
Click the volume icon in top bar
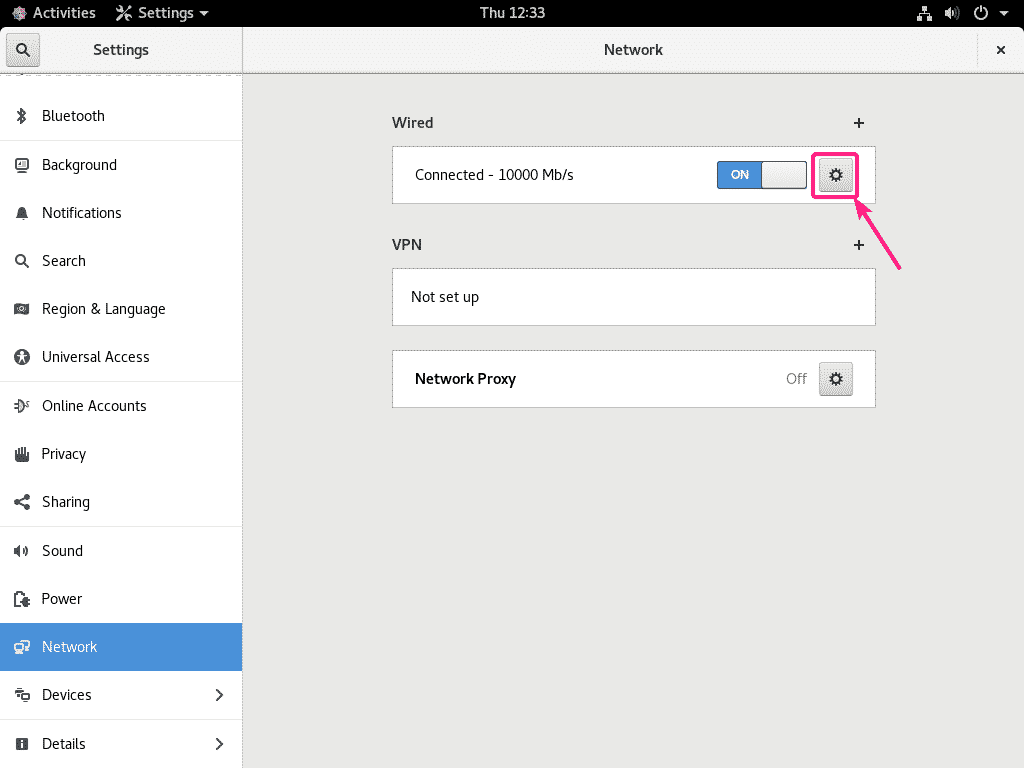(x=951, y=13)
